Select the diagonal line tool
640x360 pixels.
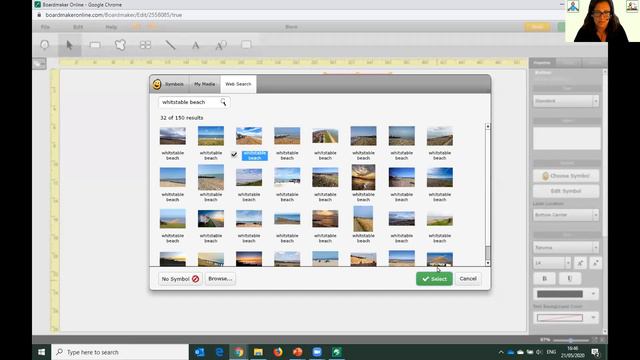coord(170,45)
